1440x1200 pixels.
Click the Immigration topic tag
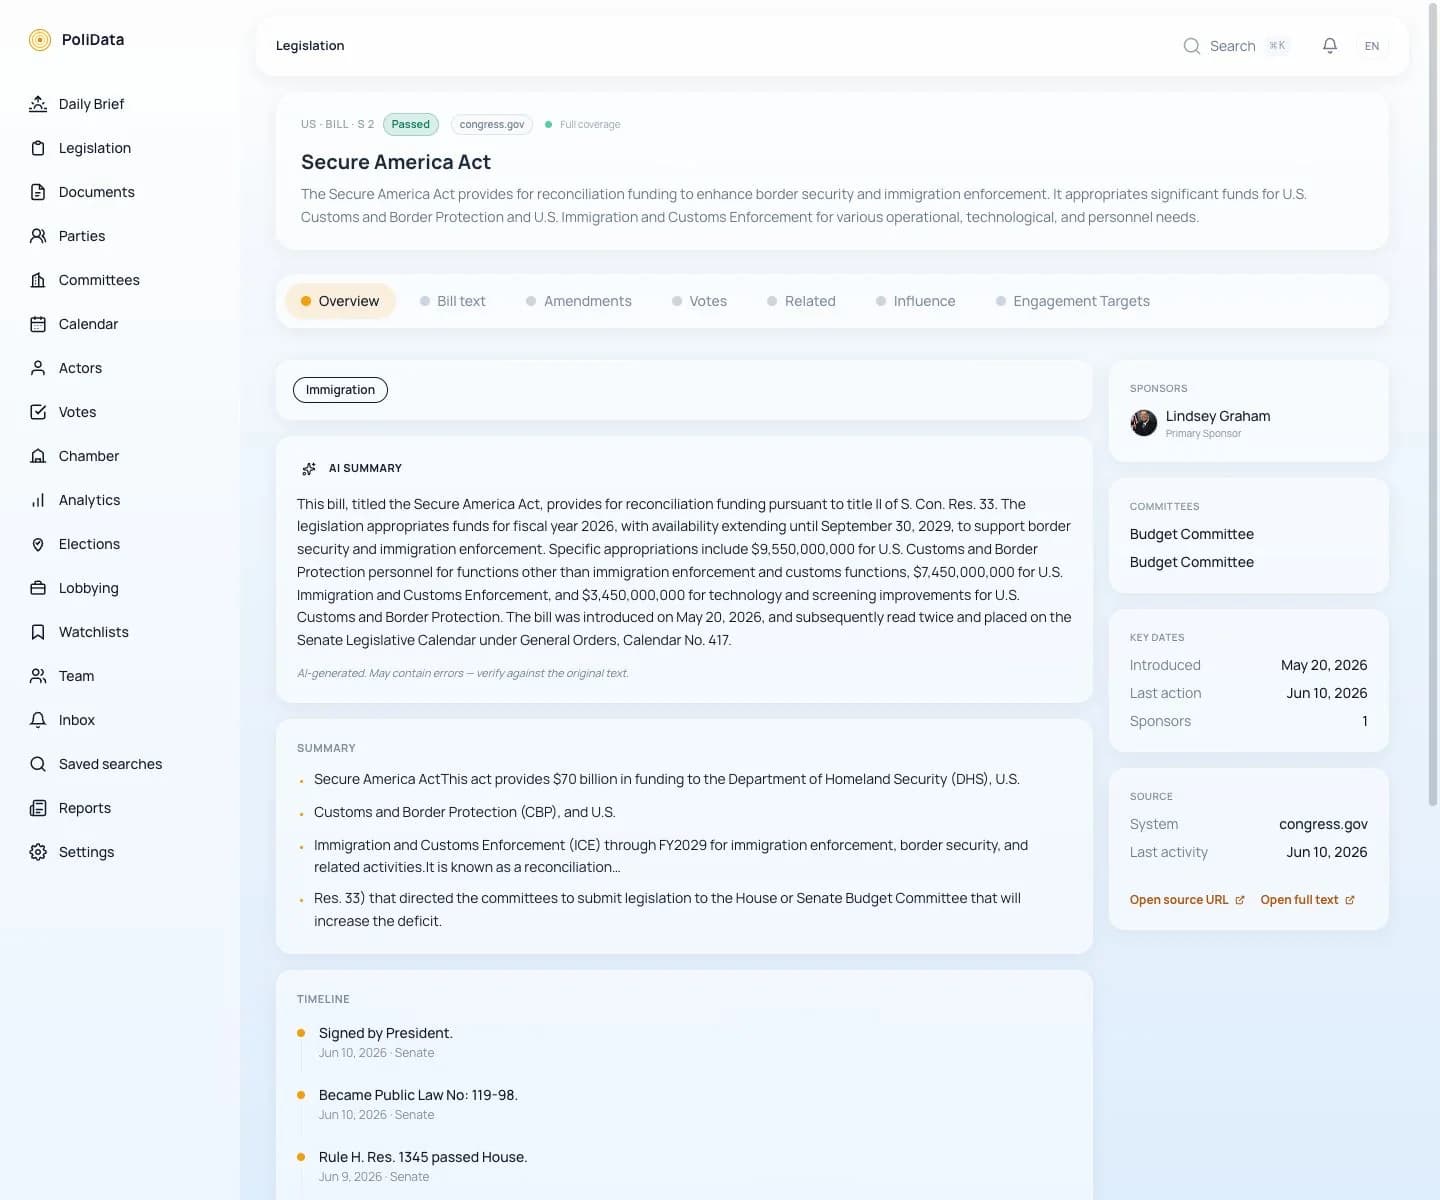tap(340, 390)
